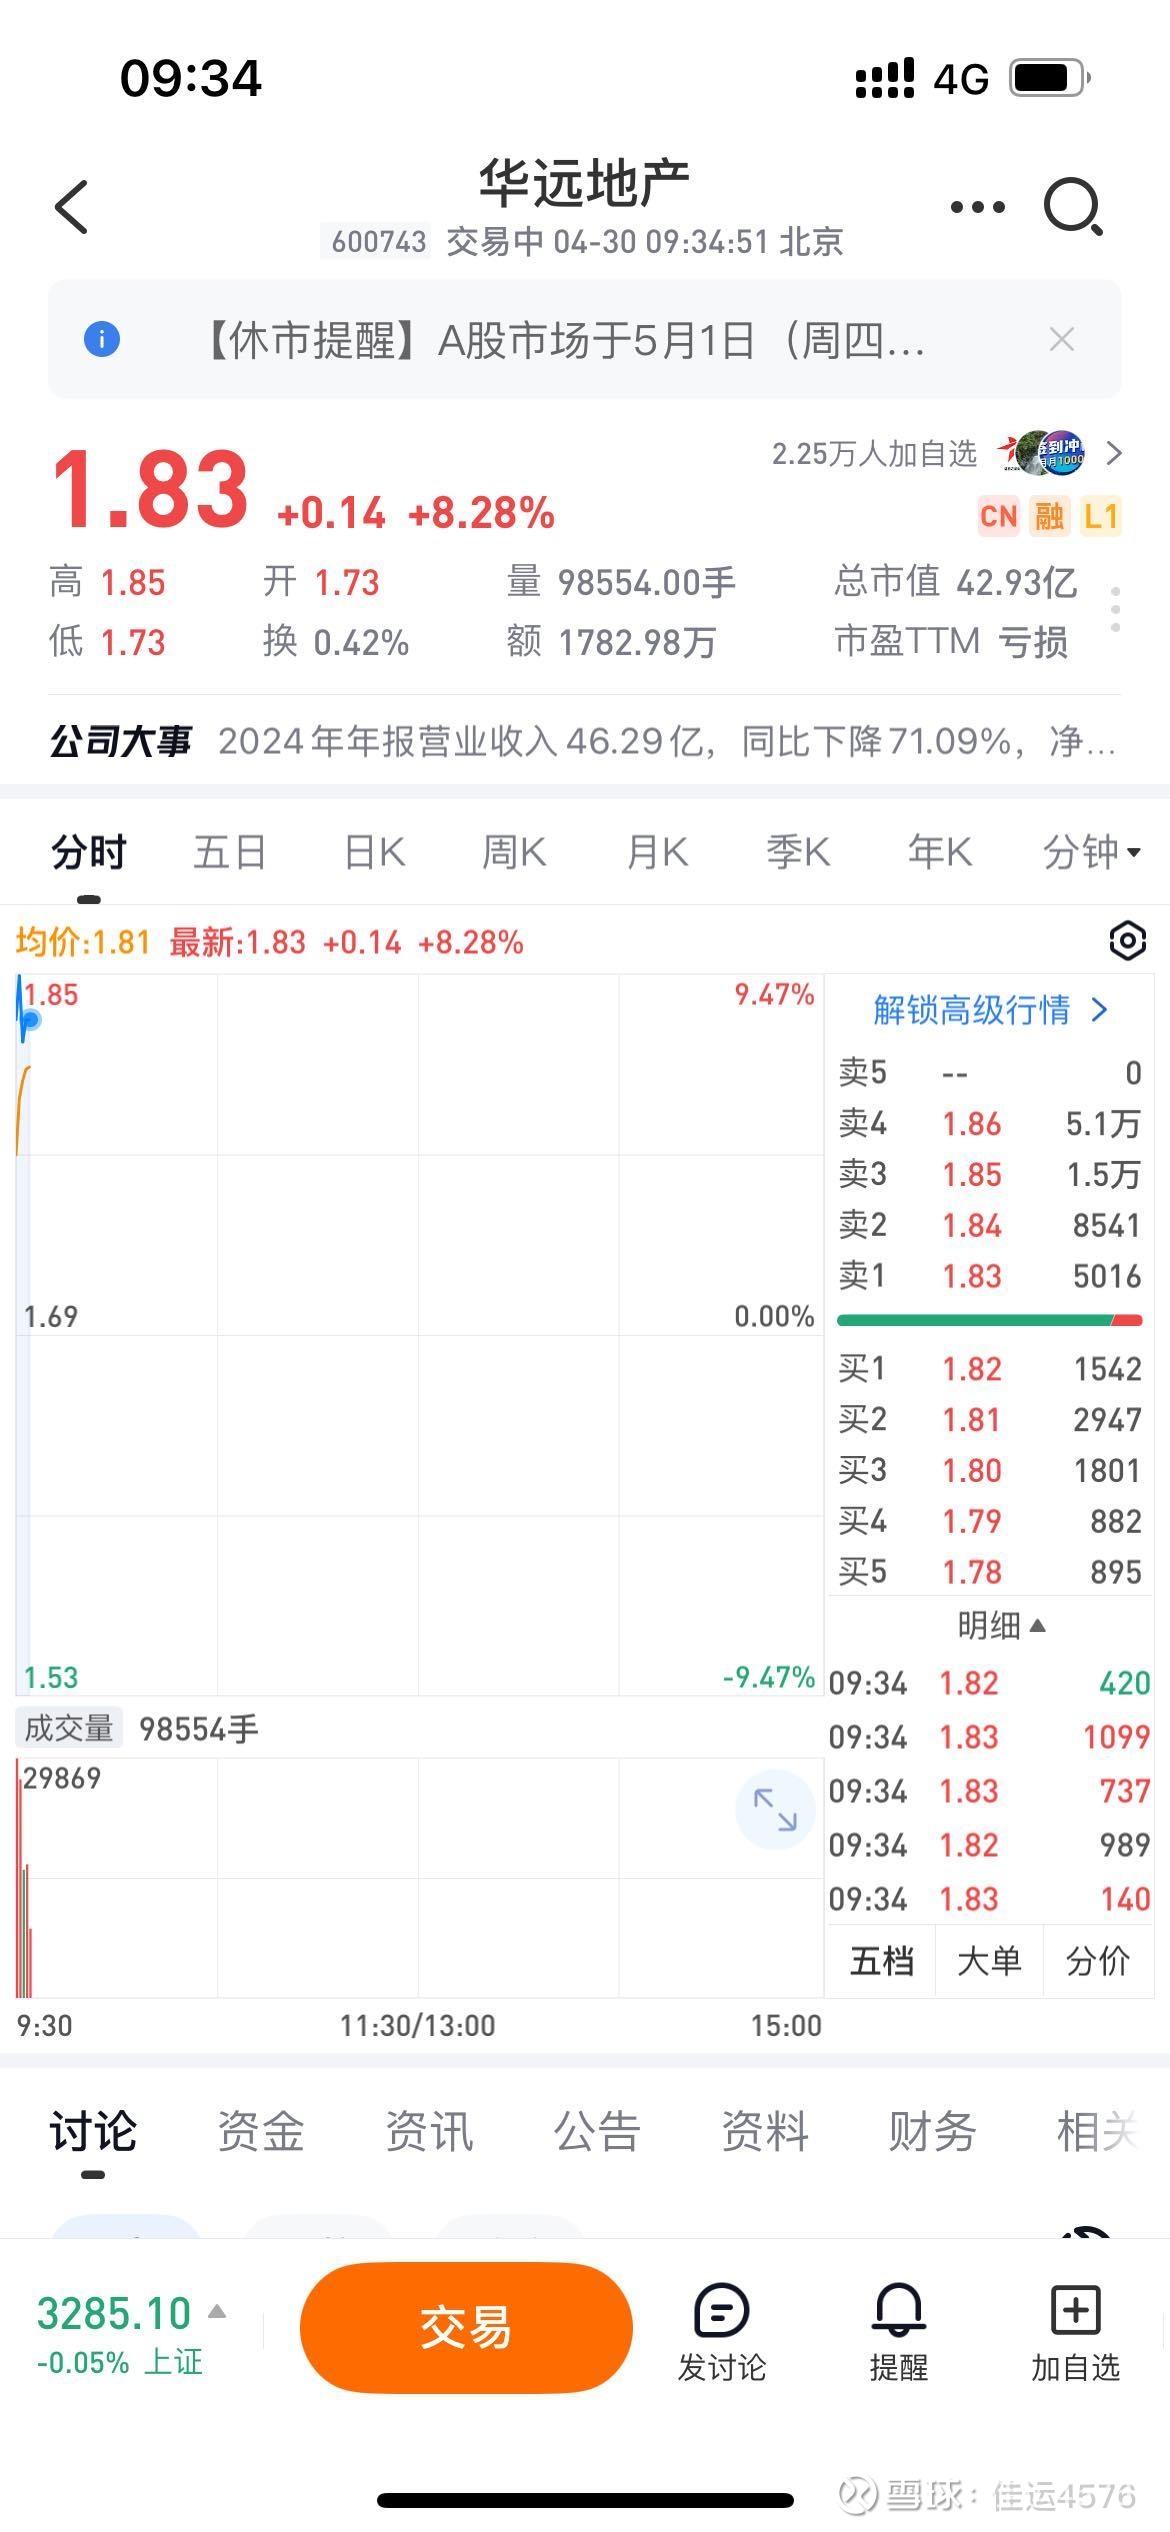Tap the CN badge
Image resolution: width=1170 pixels, height=2532 pixels.
tap(998, 516)
